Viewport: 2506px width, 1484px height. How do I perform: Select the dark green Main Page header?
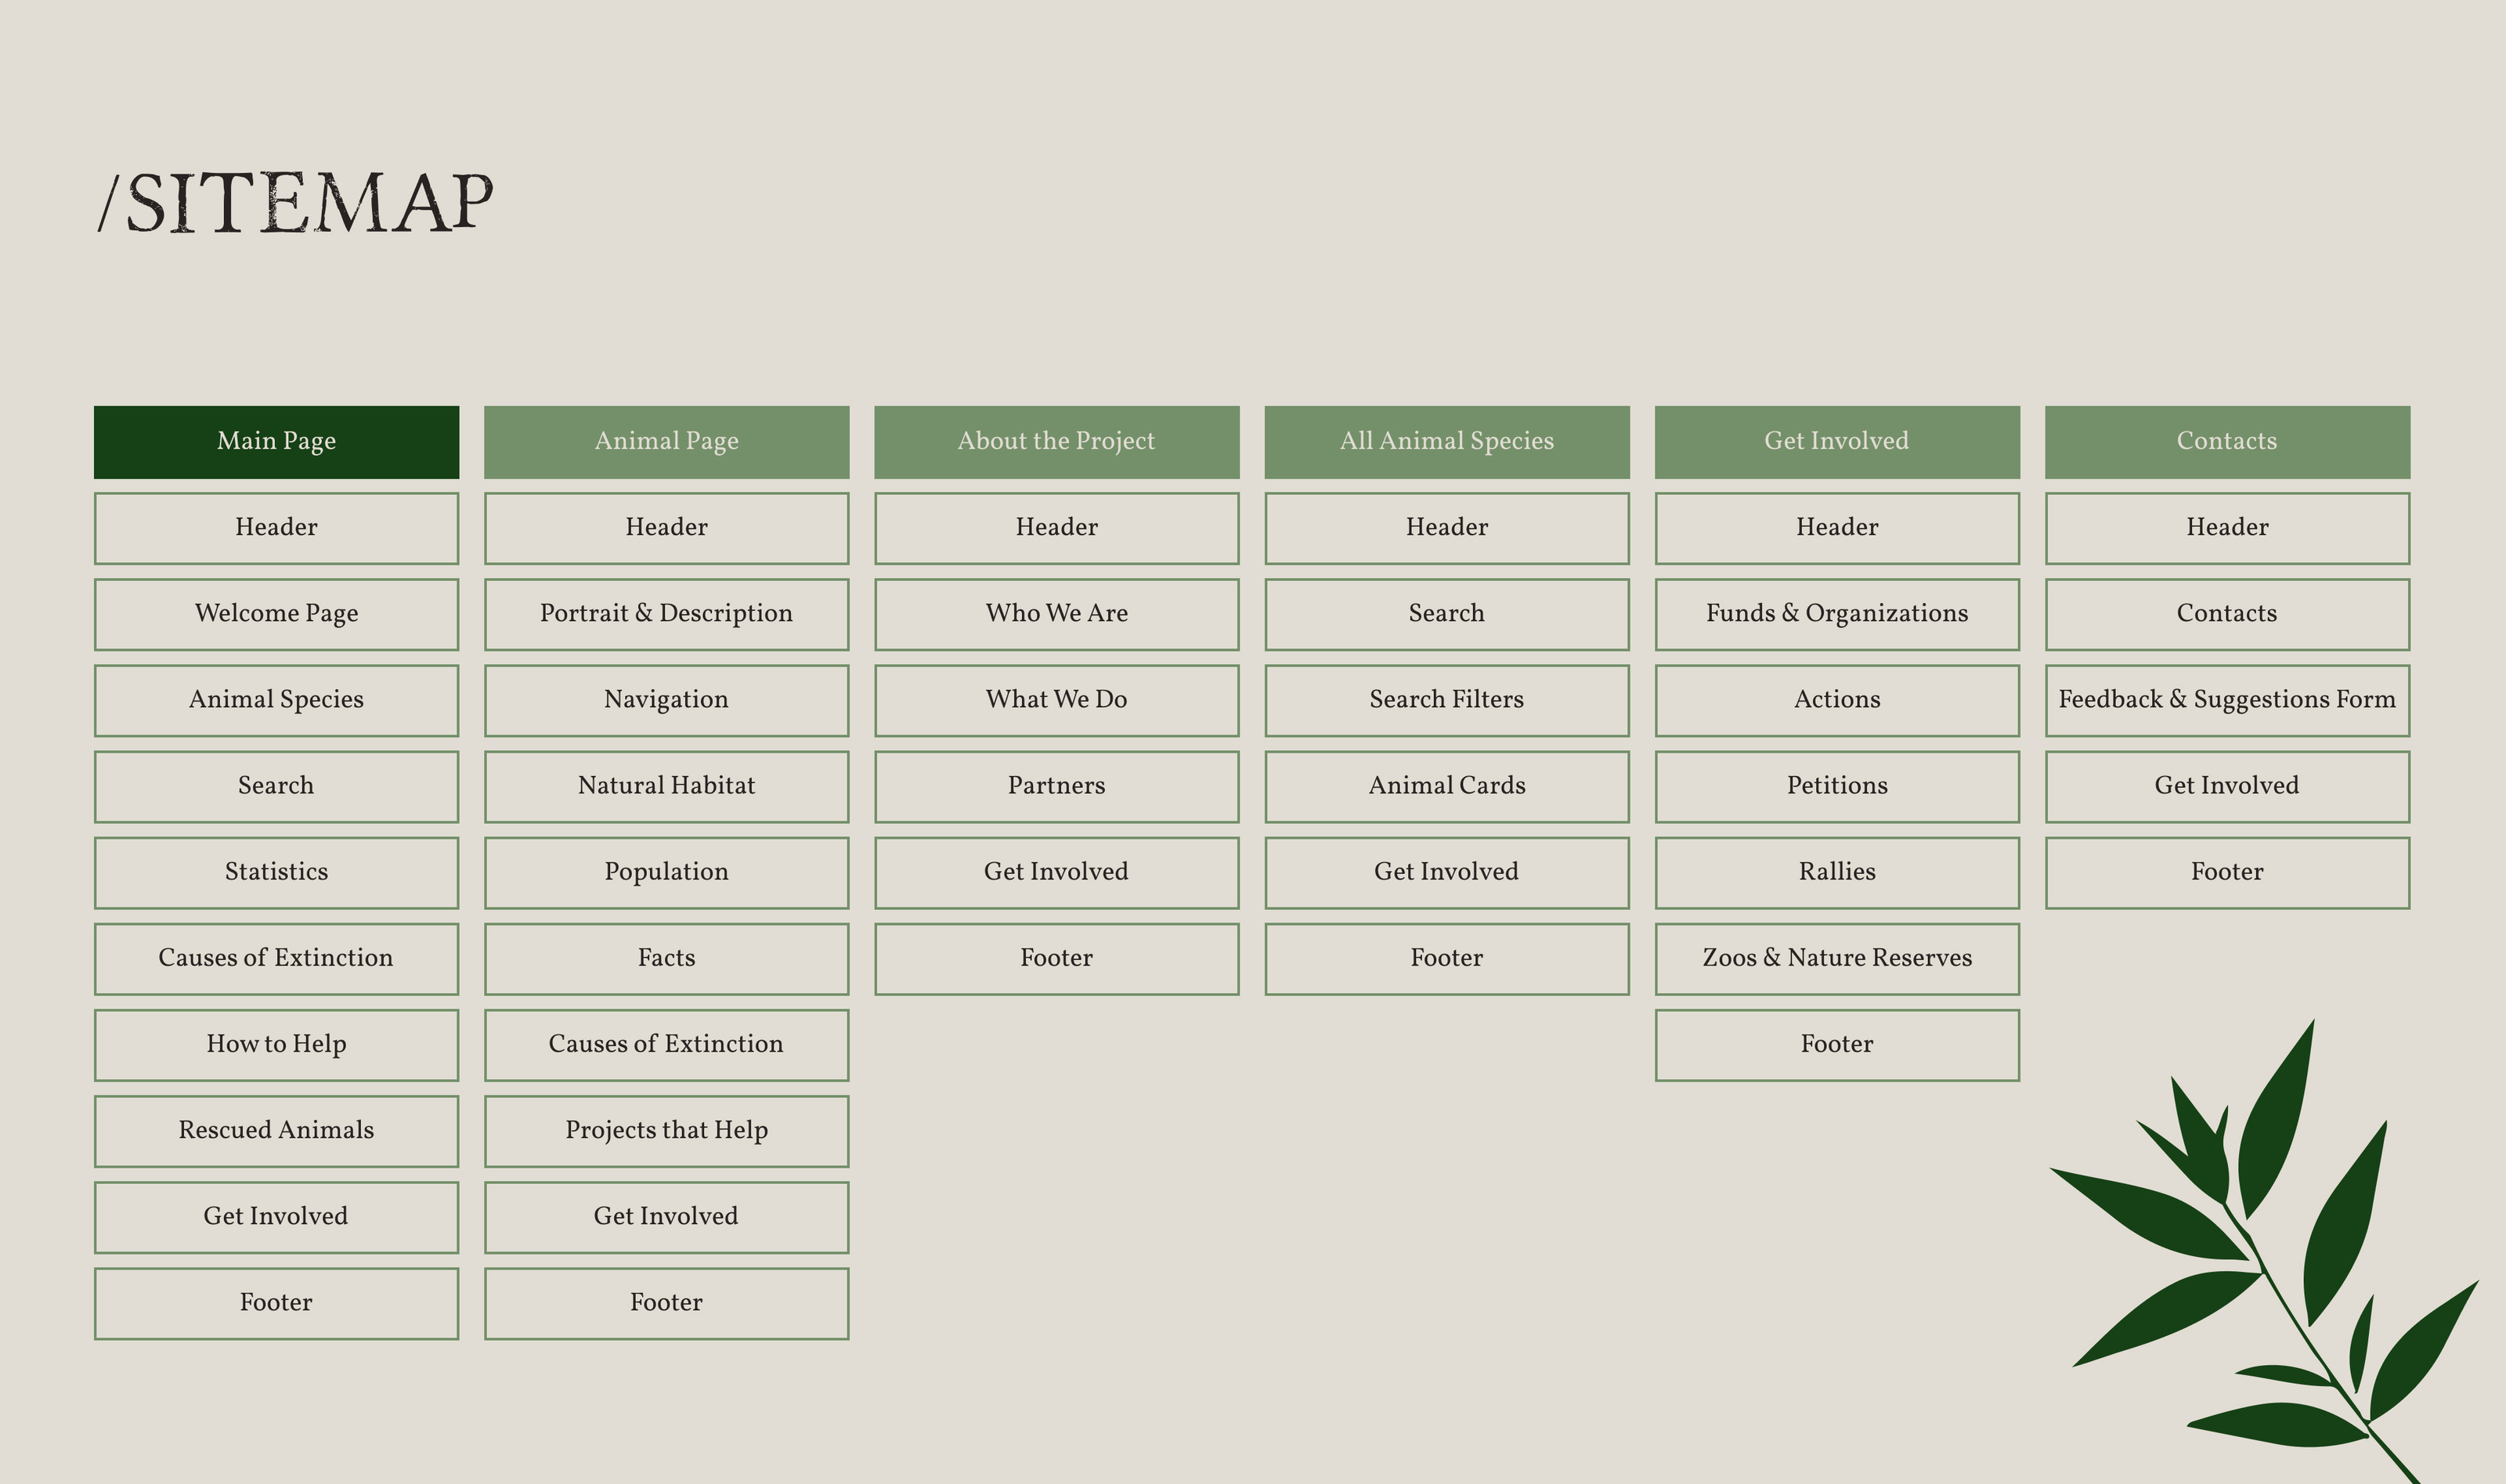[x=276, y=442]
